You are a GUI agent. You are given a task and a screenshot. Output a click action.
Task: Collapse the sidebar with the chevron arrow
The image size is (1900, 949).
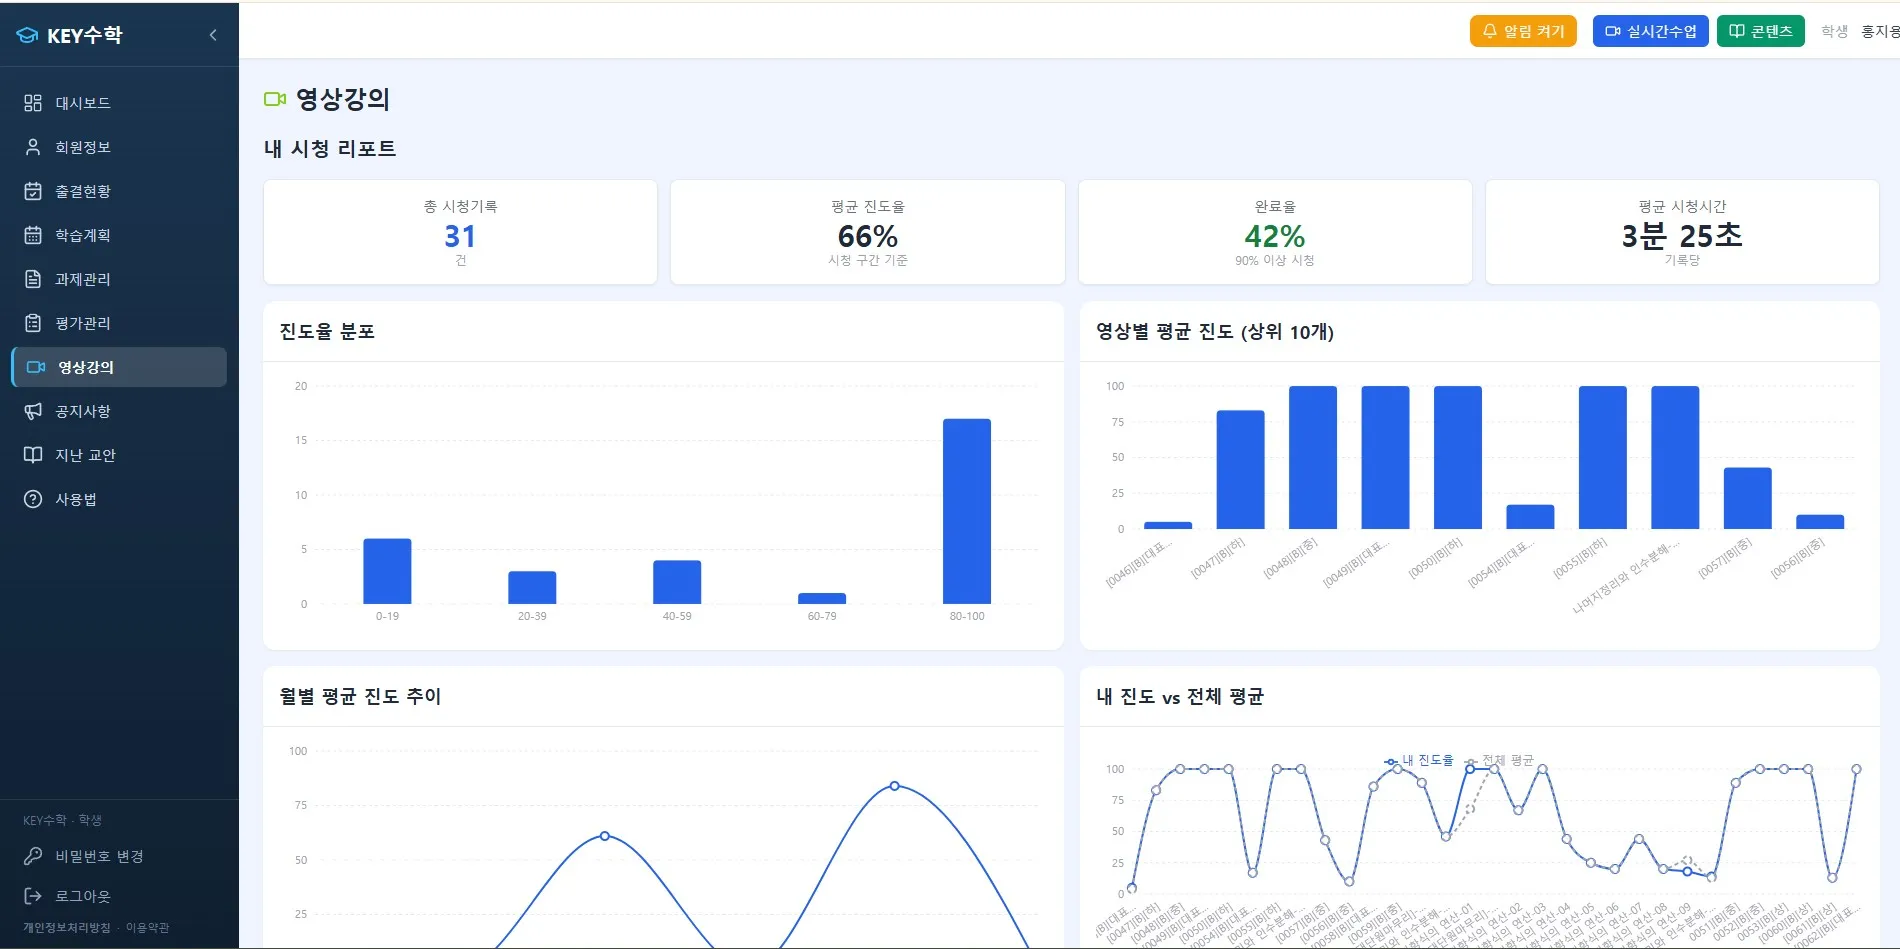(213, 35)
